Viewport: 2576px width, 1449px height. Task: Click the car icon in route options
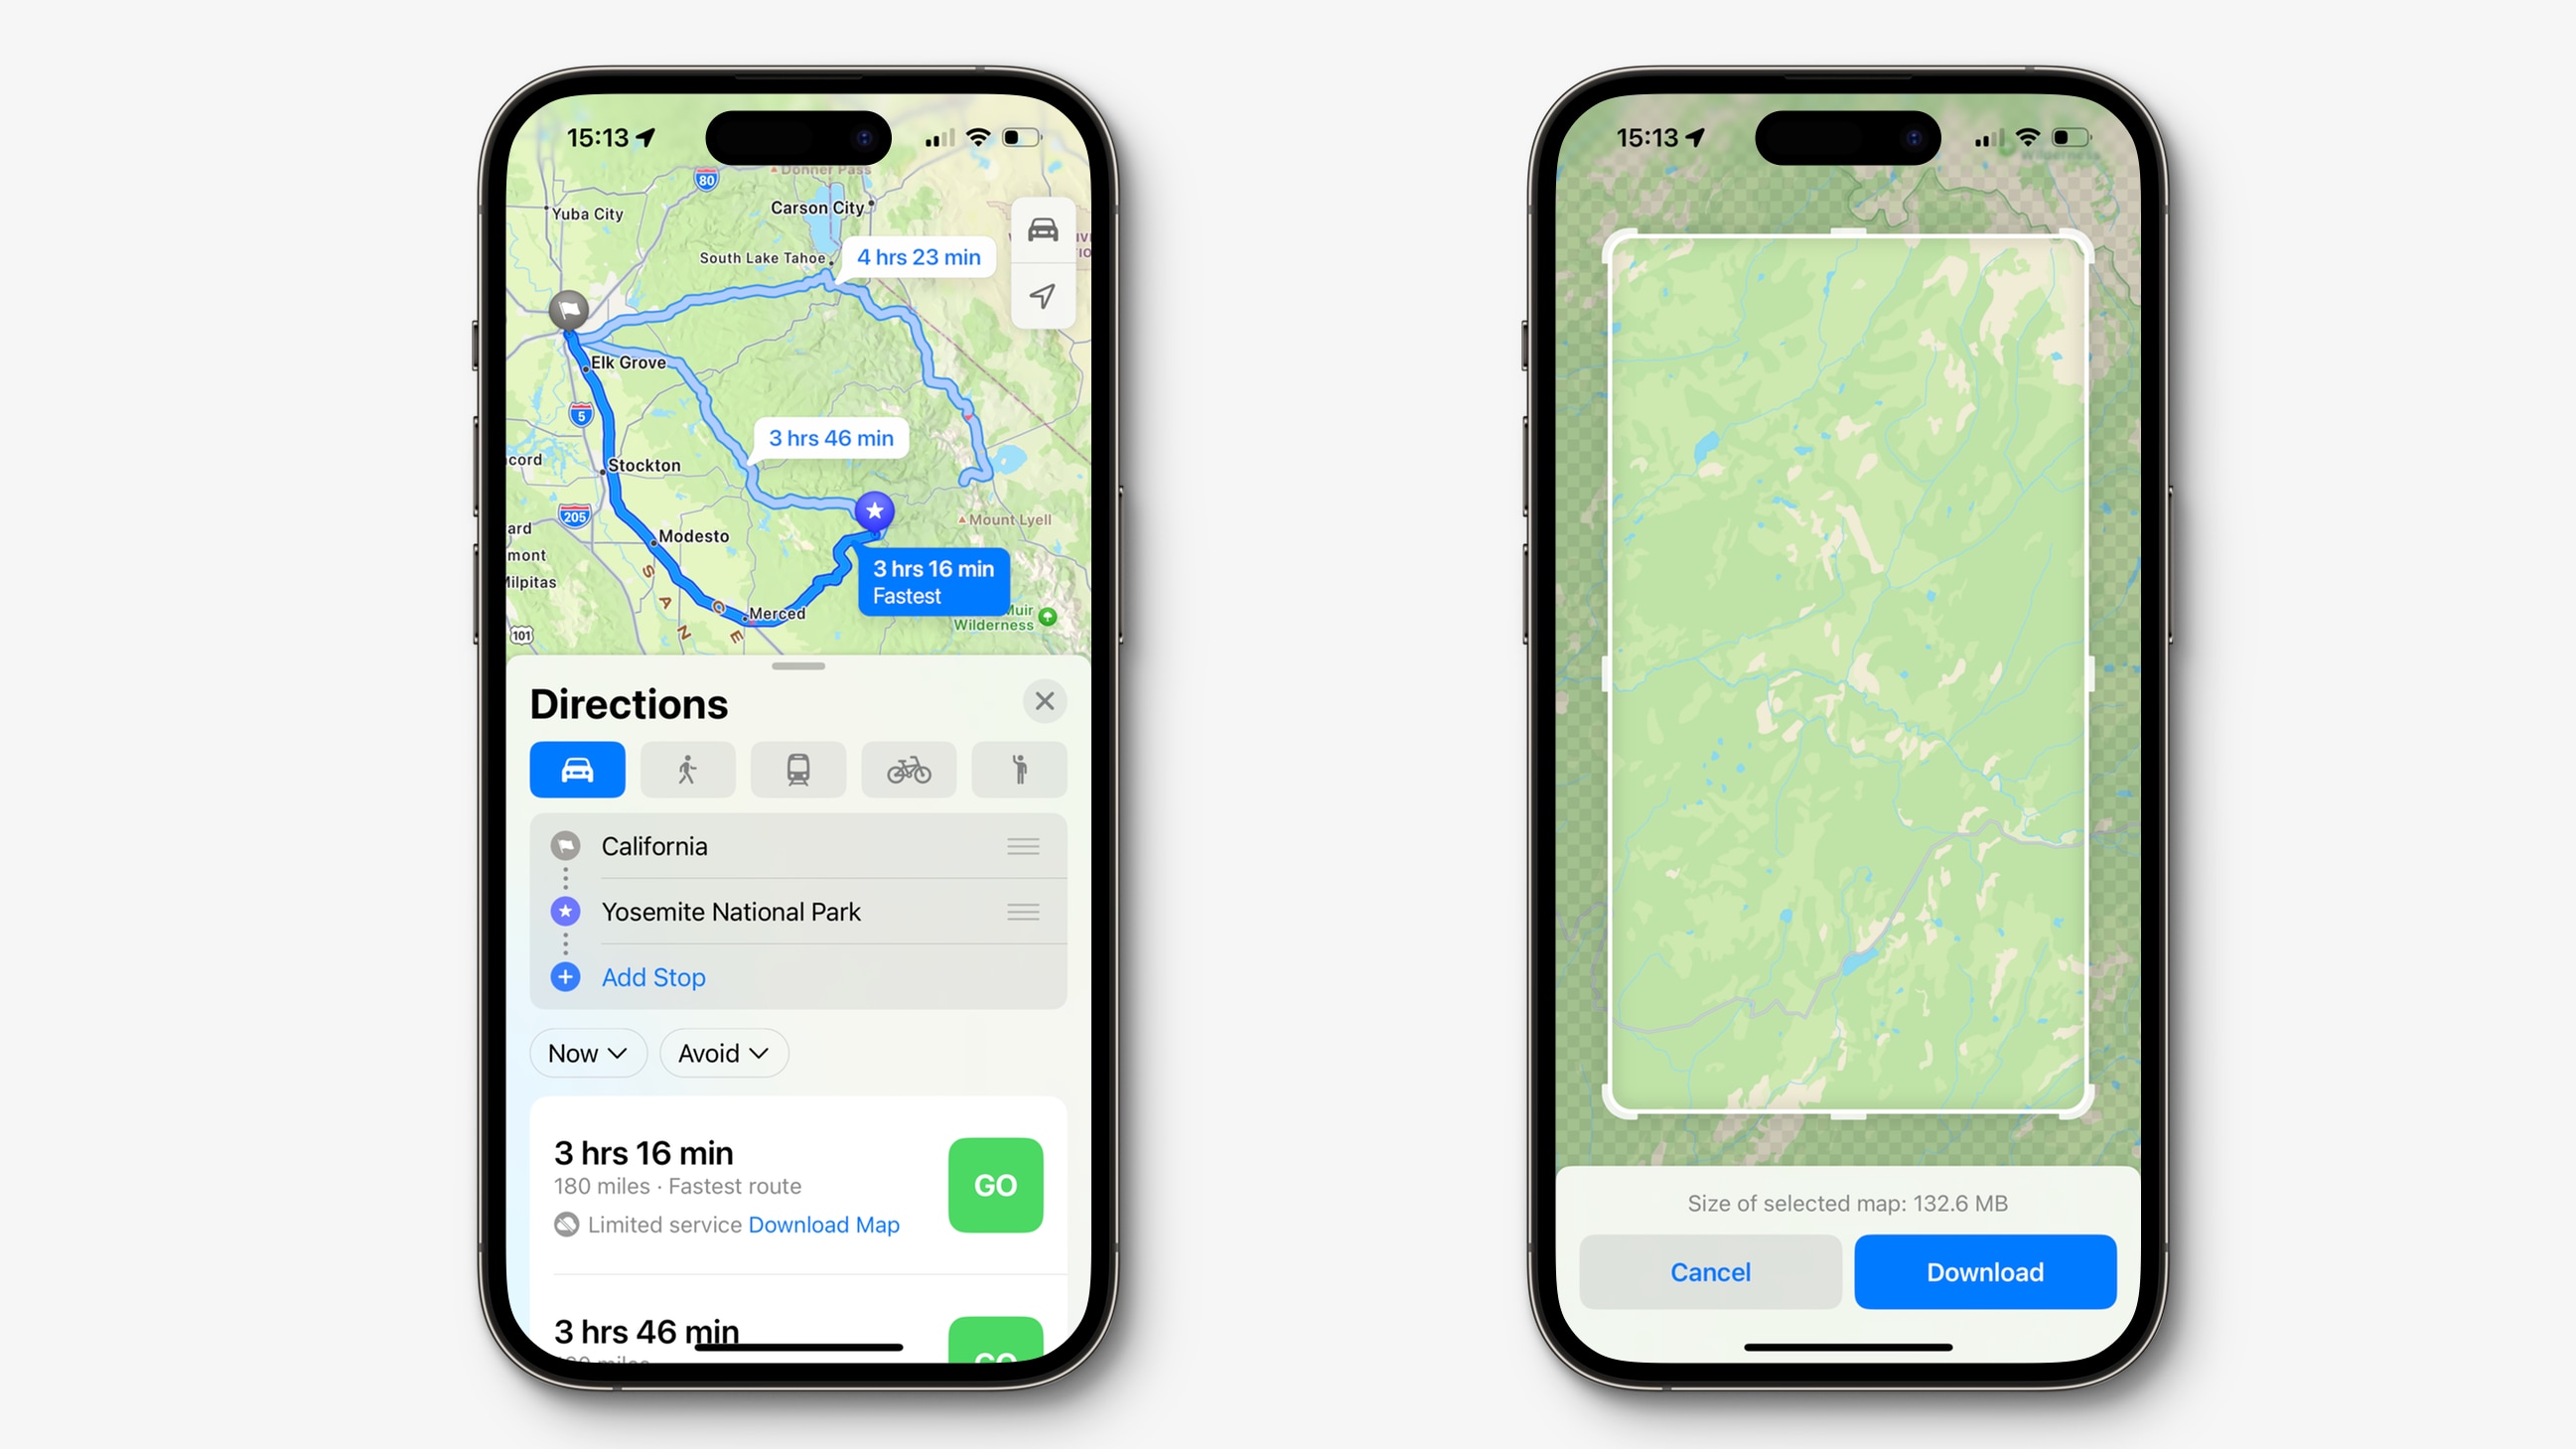pos(577,768)
